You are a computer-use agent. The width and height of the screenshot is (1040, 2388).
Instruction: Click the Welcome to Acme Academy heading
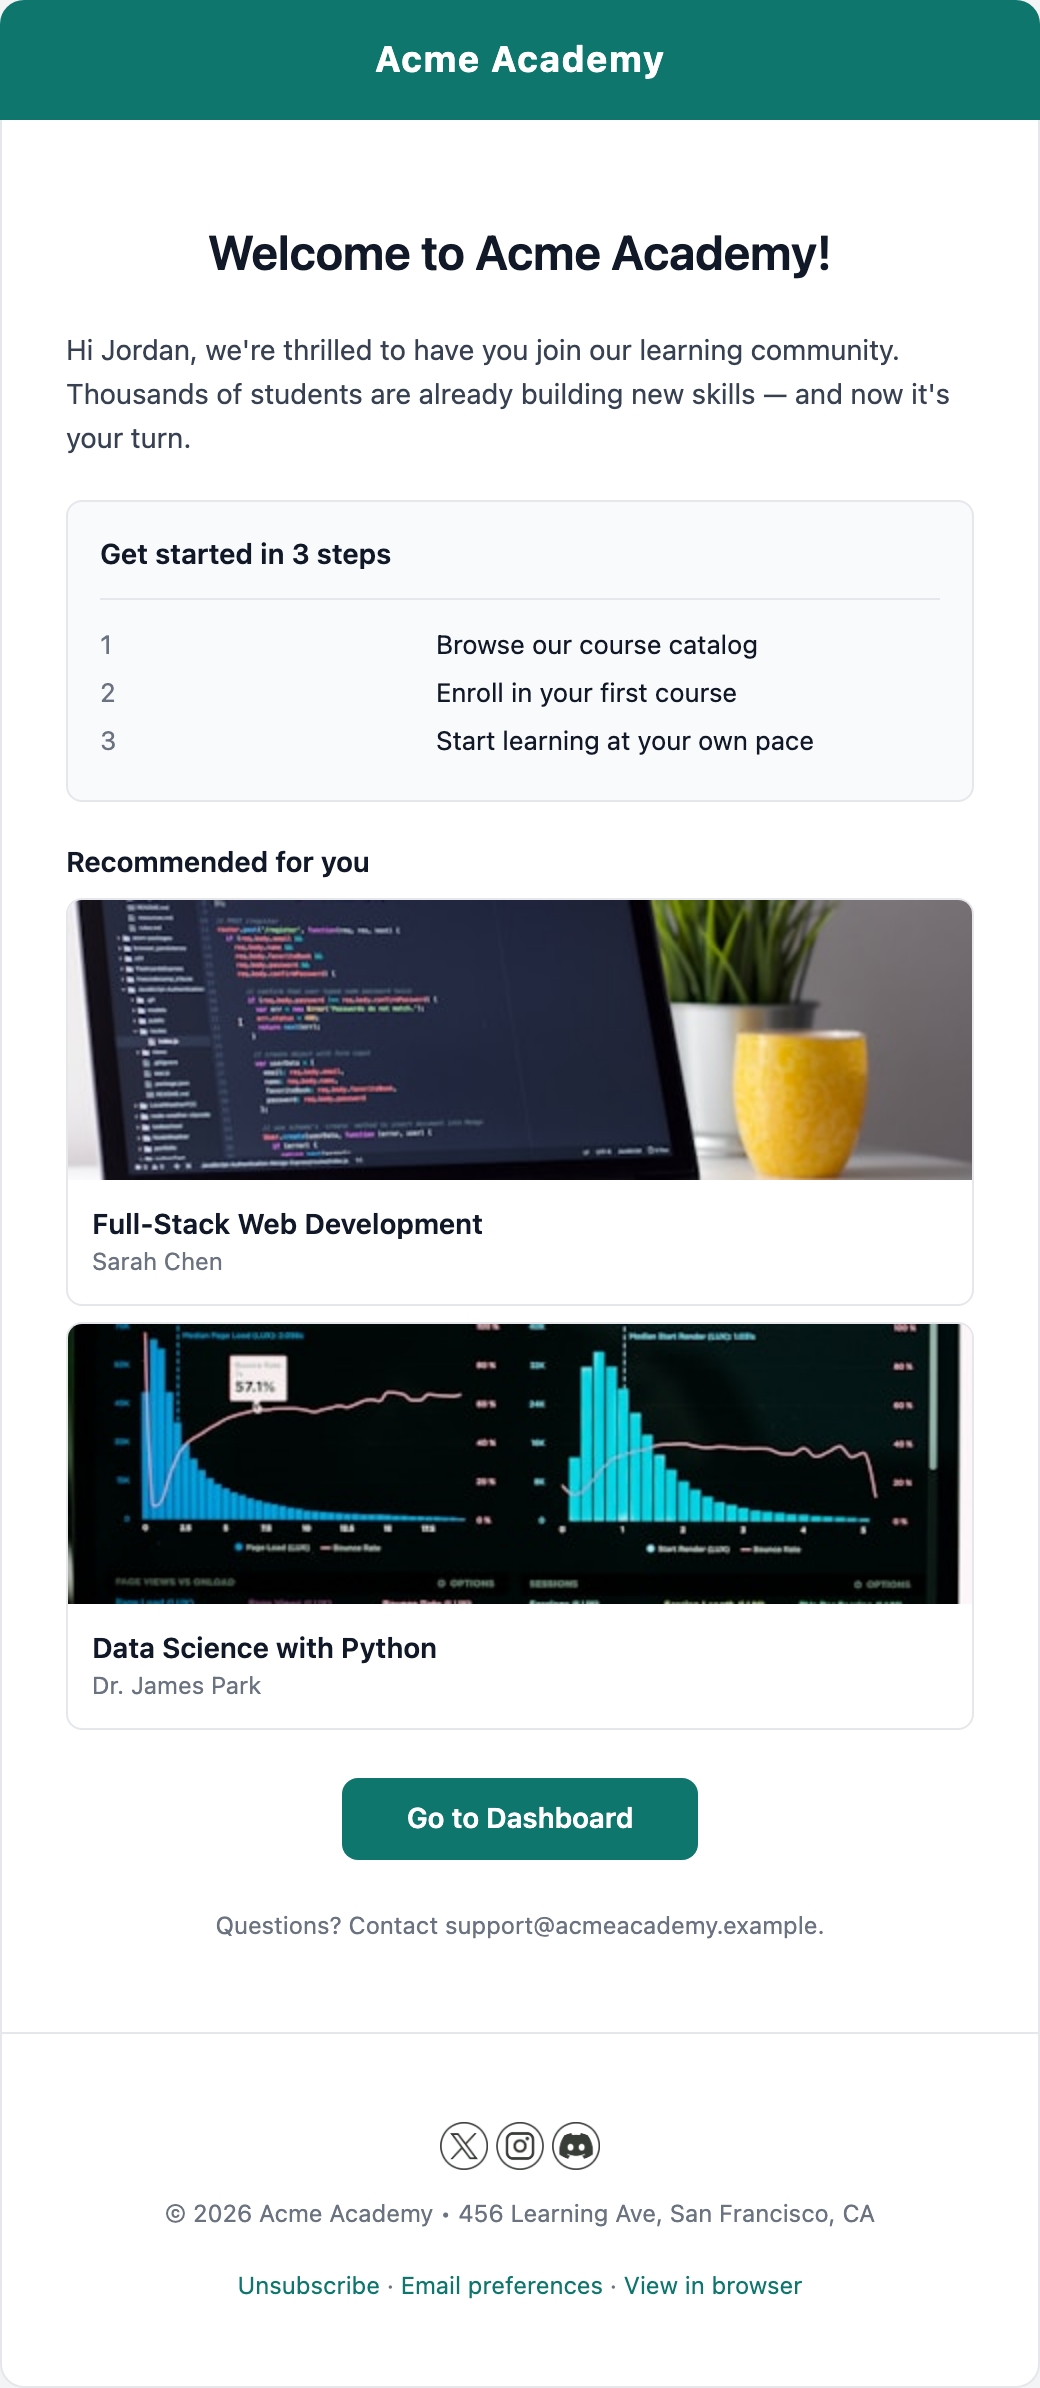coord(520,254)
